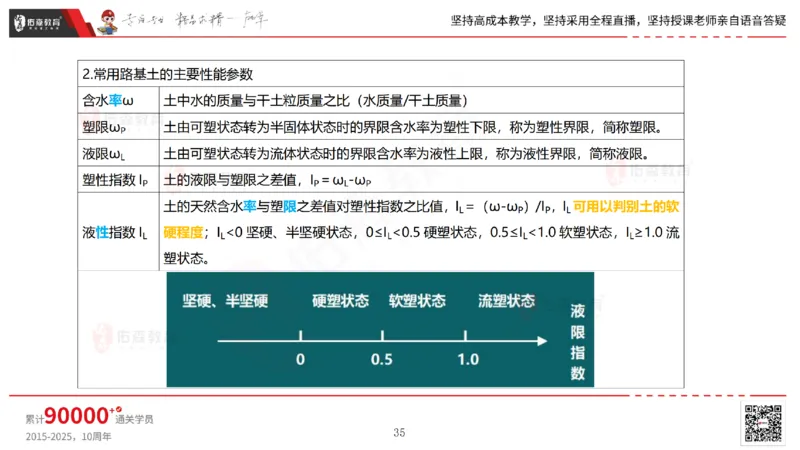Click the '0' tick value on the axis
The image size is (800, 450).
[x=301, y=360]
